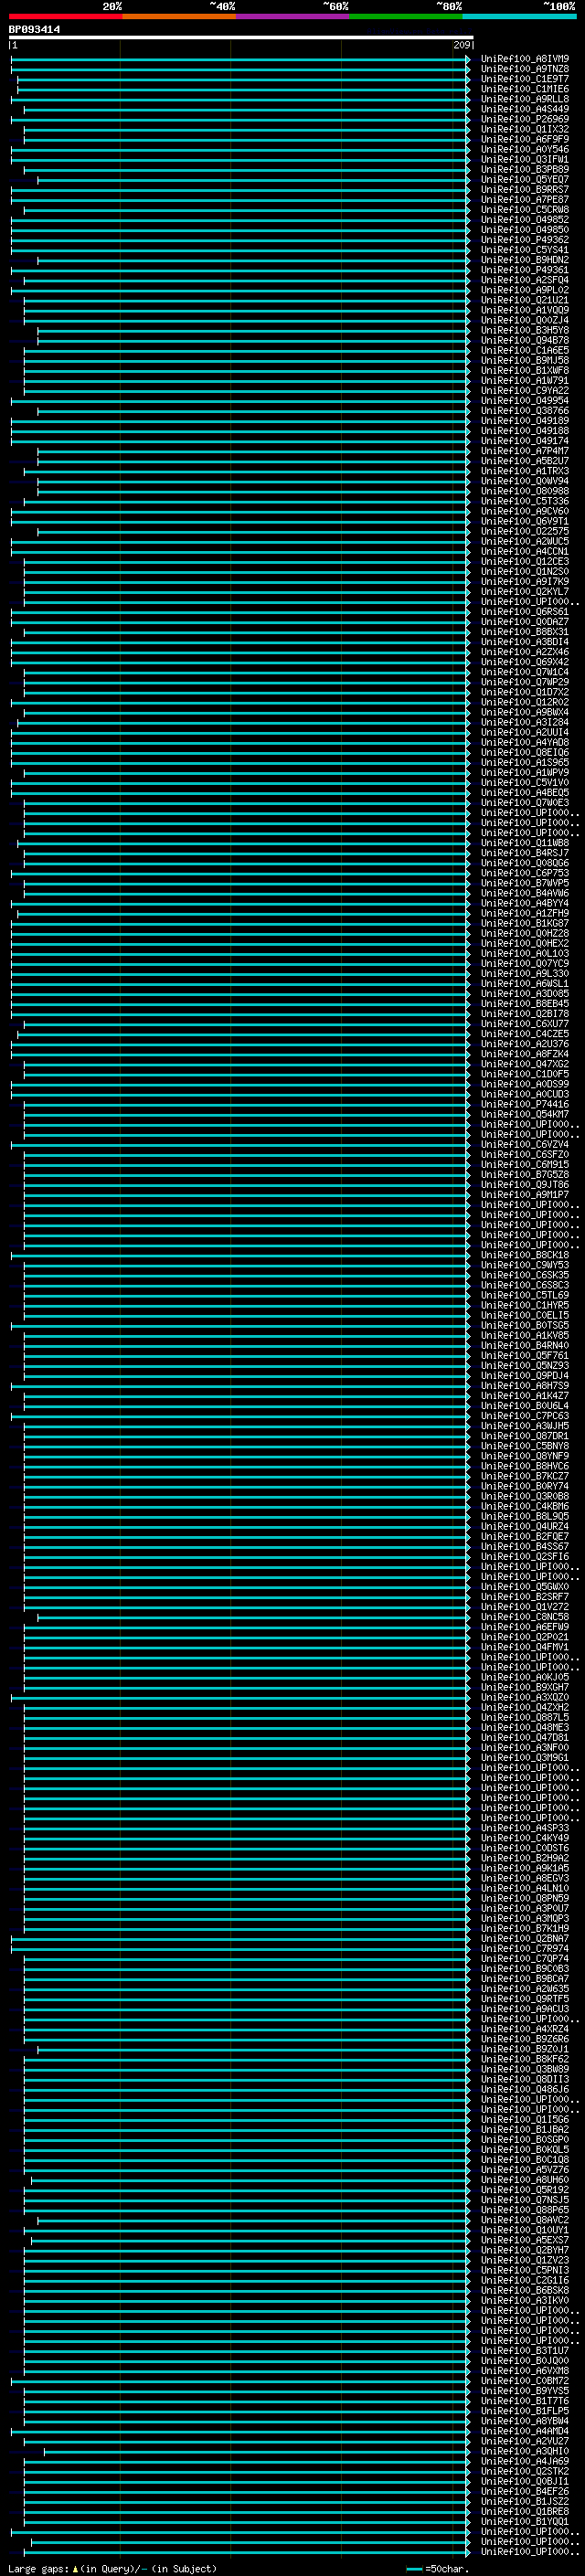Click the UniRef100_Q38766 label
Image resolution: width=585 pixels, height=2576 pixels.
[x=525, y=410]
